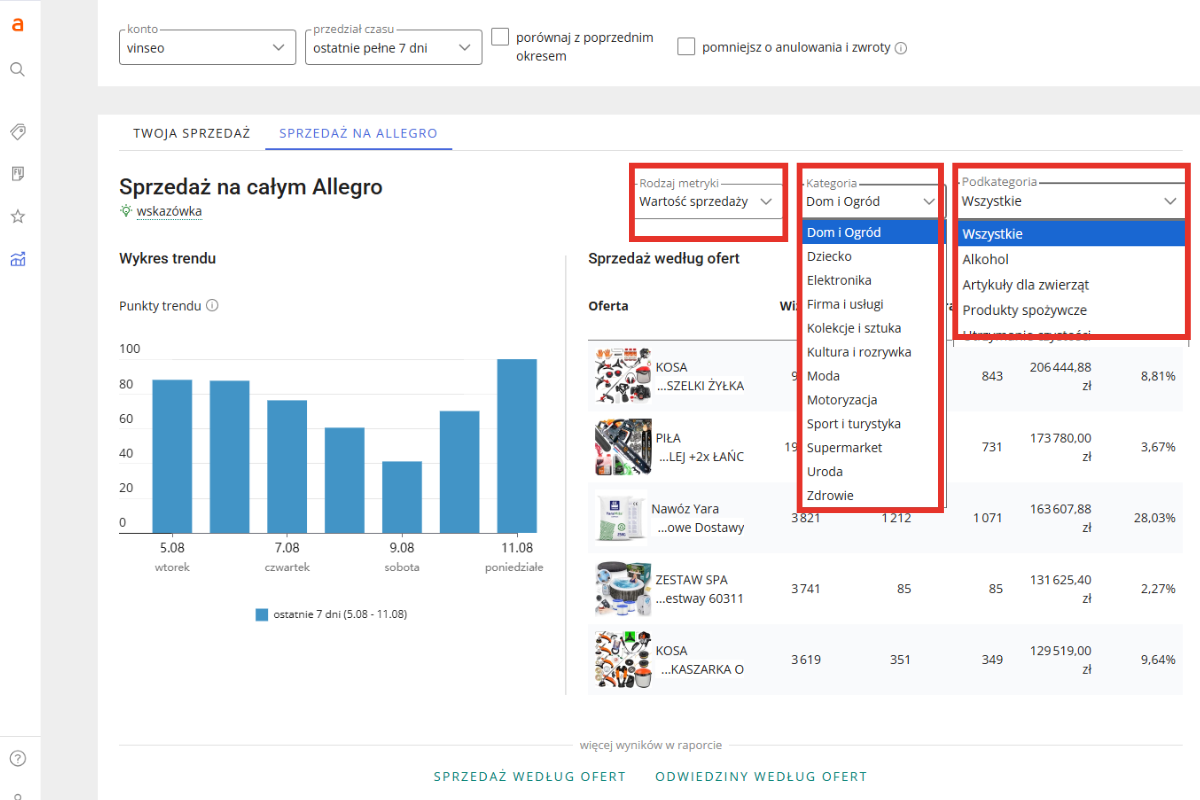Click sales value 131 625,40 zł
The height and width of the screenshot is (800, 1200).
tap(1060, 589)
